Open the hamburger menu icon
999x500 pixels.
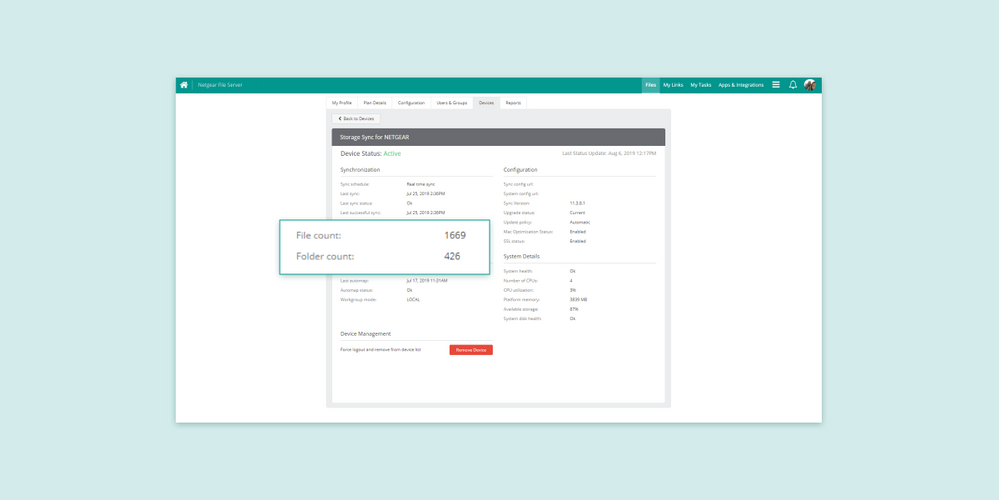776,85
